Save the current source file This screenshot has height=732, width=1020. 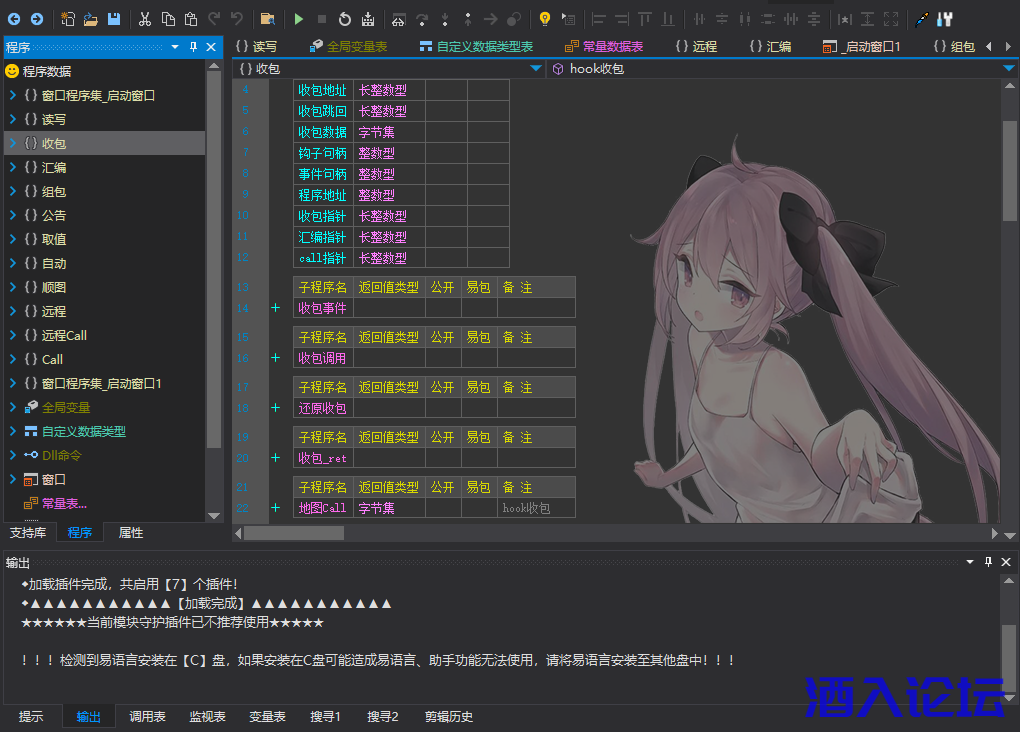(113, 18)
